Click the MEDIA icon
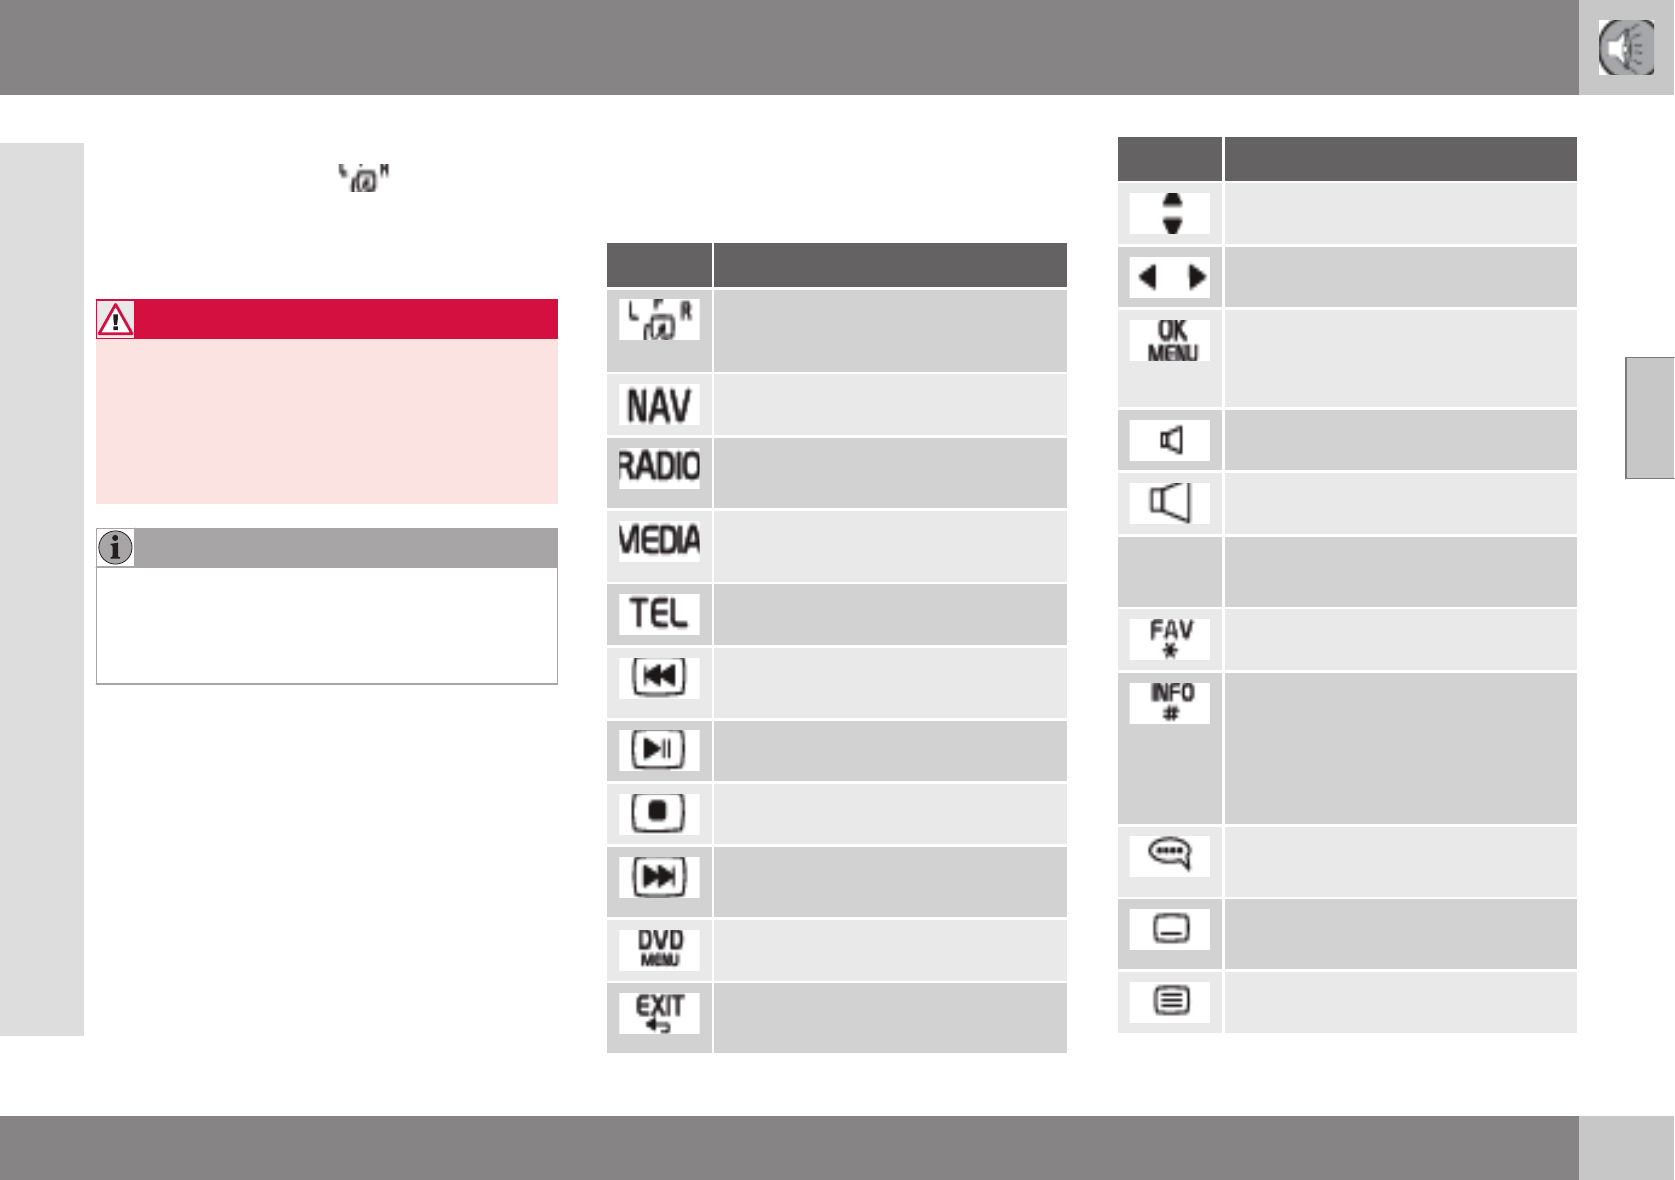The height and width of the screenshot is (1180, 1675). tap(659, 540)
